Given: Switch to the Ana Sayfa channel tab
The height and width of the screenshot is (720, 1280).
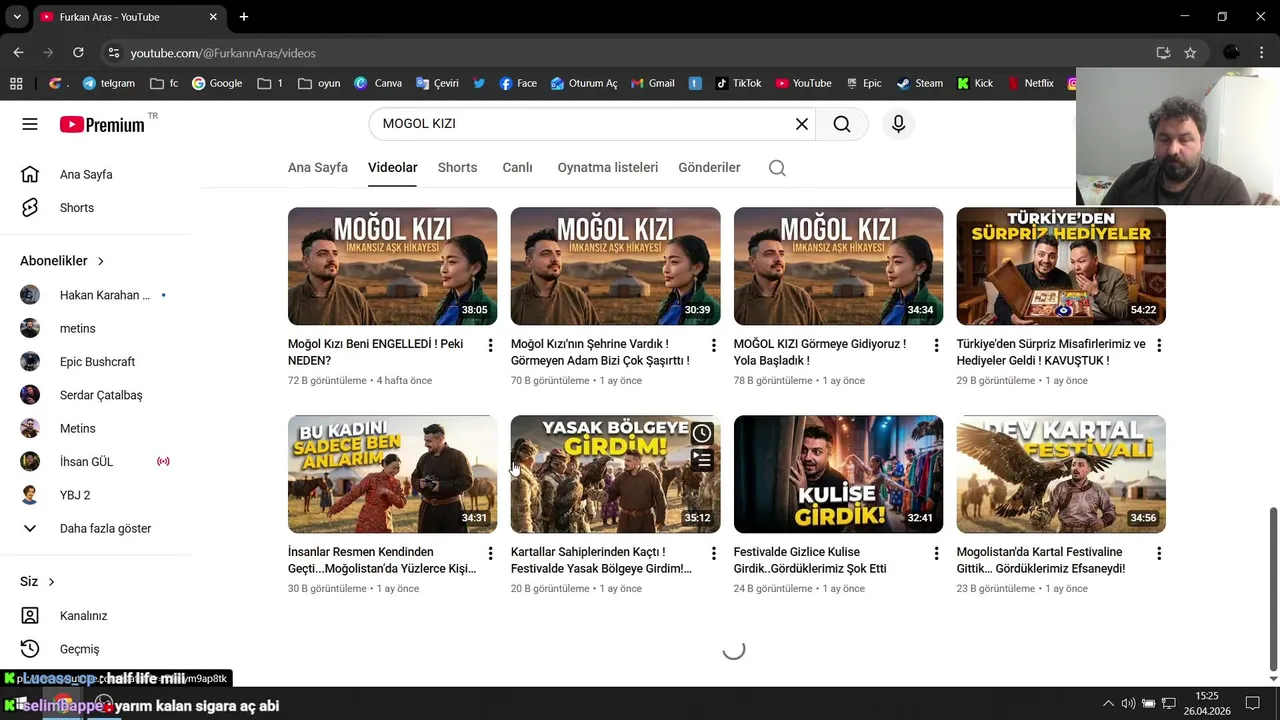Looking at the screenshot, I should [318, 168].
